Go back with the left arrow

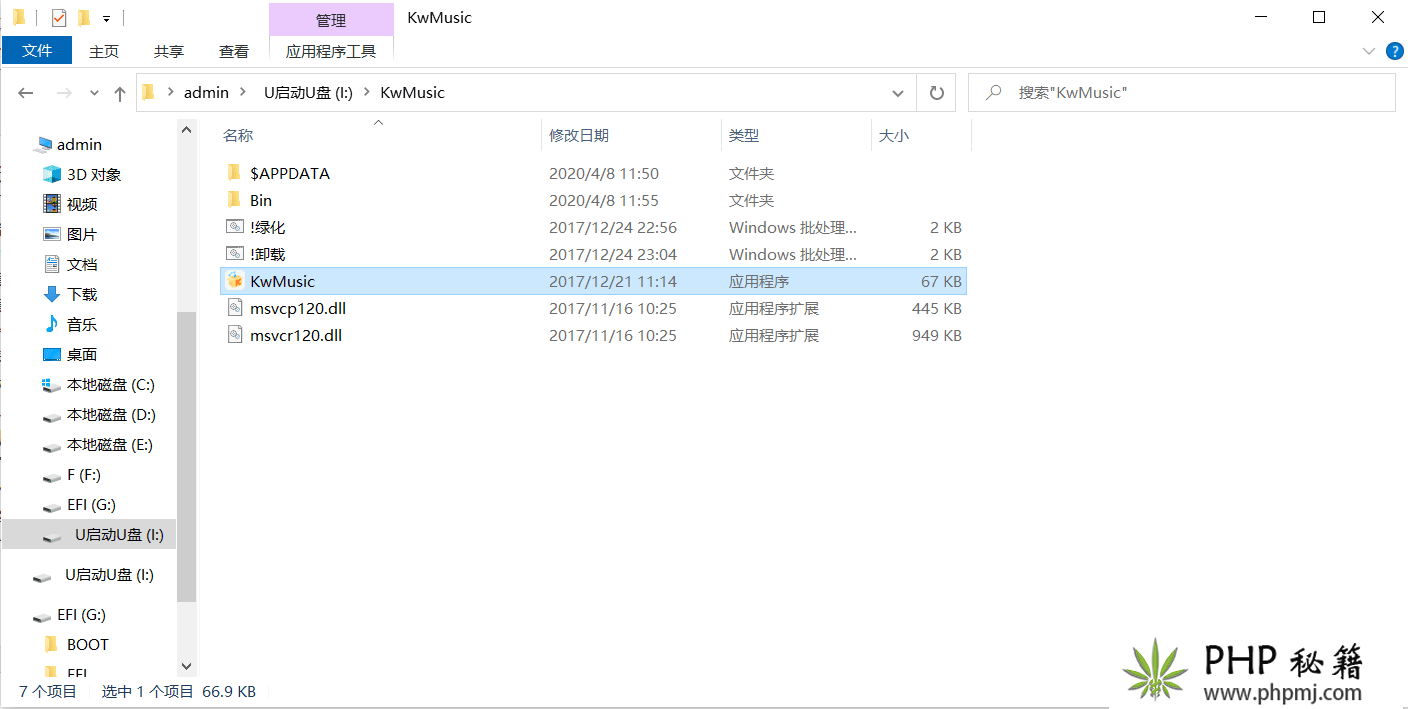pos(26,93)
